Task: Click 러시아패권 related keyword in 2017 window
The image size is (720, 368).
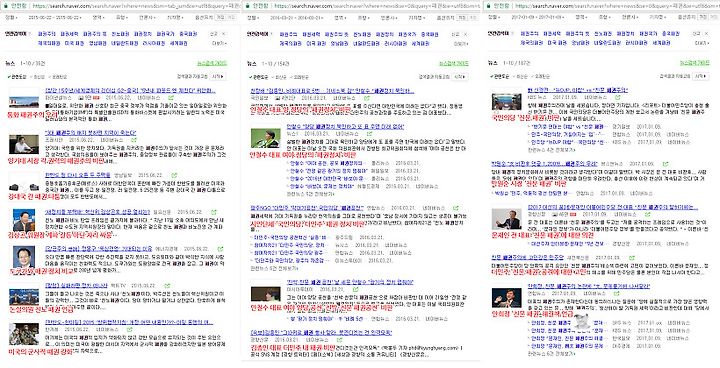Action: click(x=636, y=43)
